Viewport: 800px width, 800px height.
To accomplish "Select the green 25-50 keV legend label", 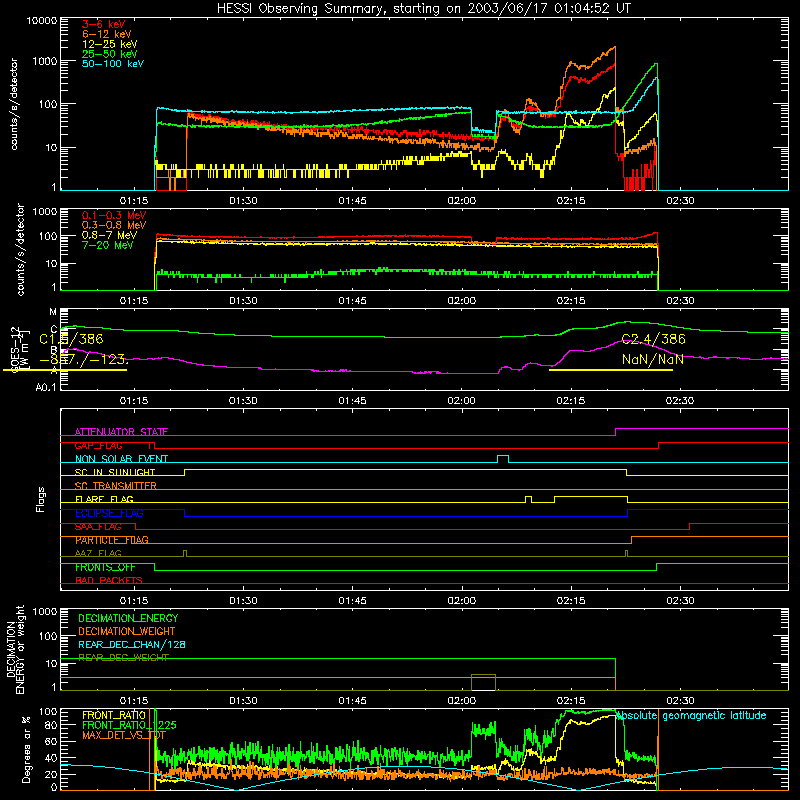I will pos(110,54).
